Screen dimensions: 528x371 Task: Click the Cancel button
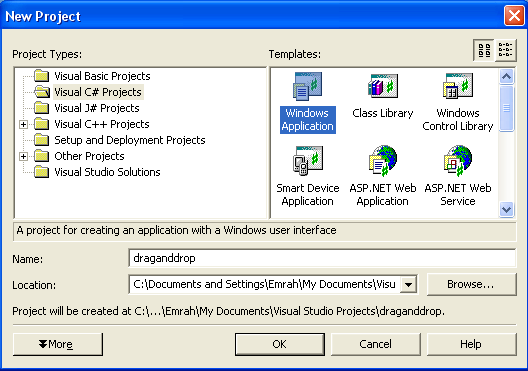pos(375,344)
